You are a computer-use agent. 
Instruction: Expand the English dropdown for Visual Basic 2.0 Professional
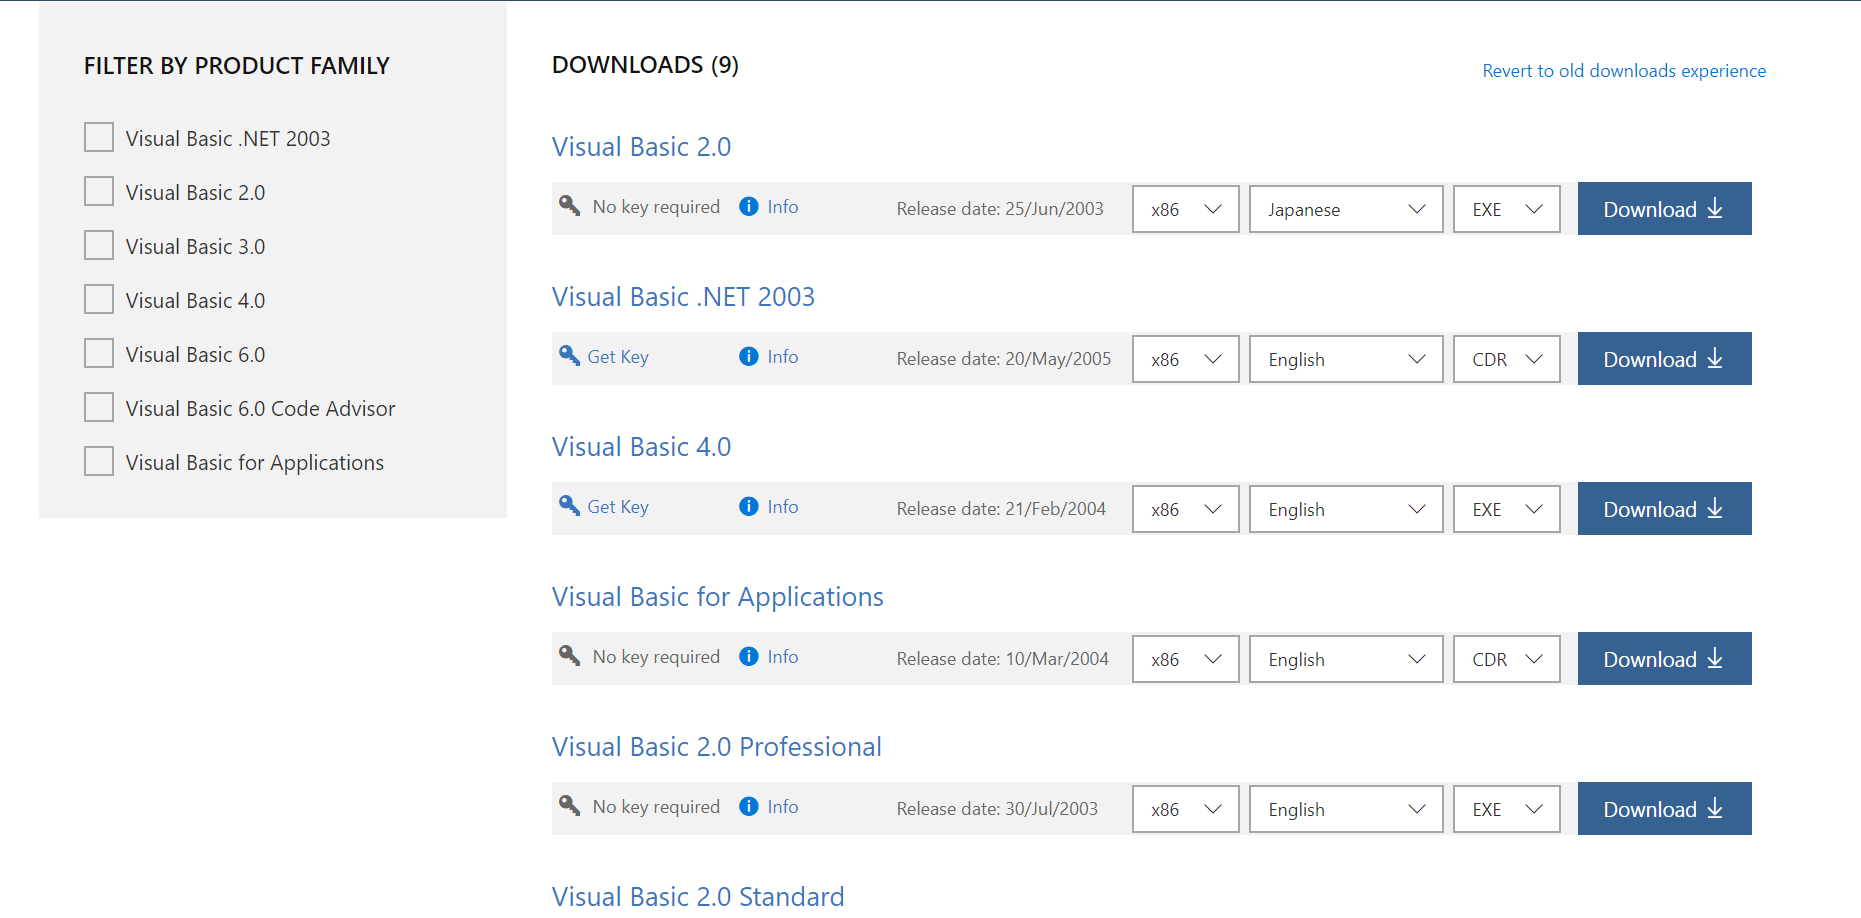click(x=1346, y=809)
